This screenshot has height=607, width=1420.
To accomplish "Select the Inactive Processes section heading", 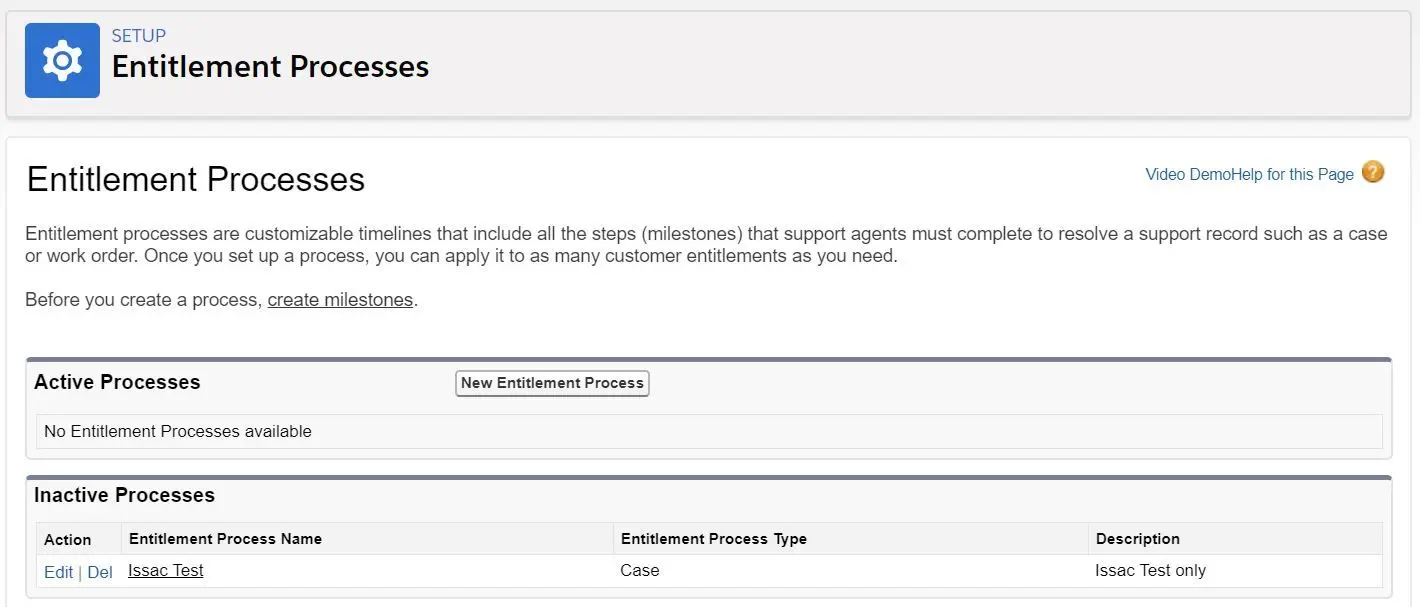I will [x=124, y=495].
